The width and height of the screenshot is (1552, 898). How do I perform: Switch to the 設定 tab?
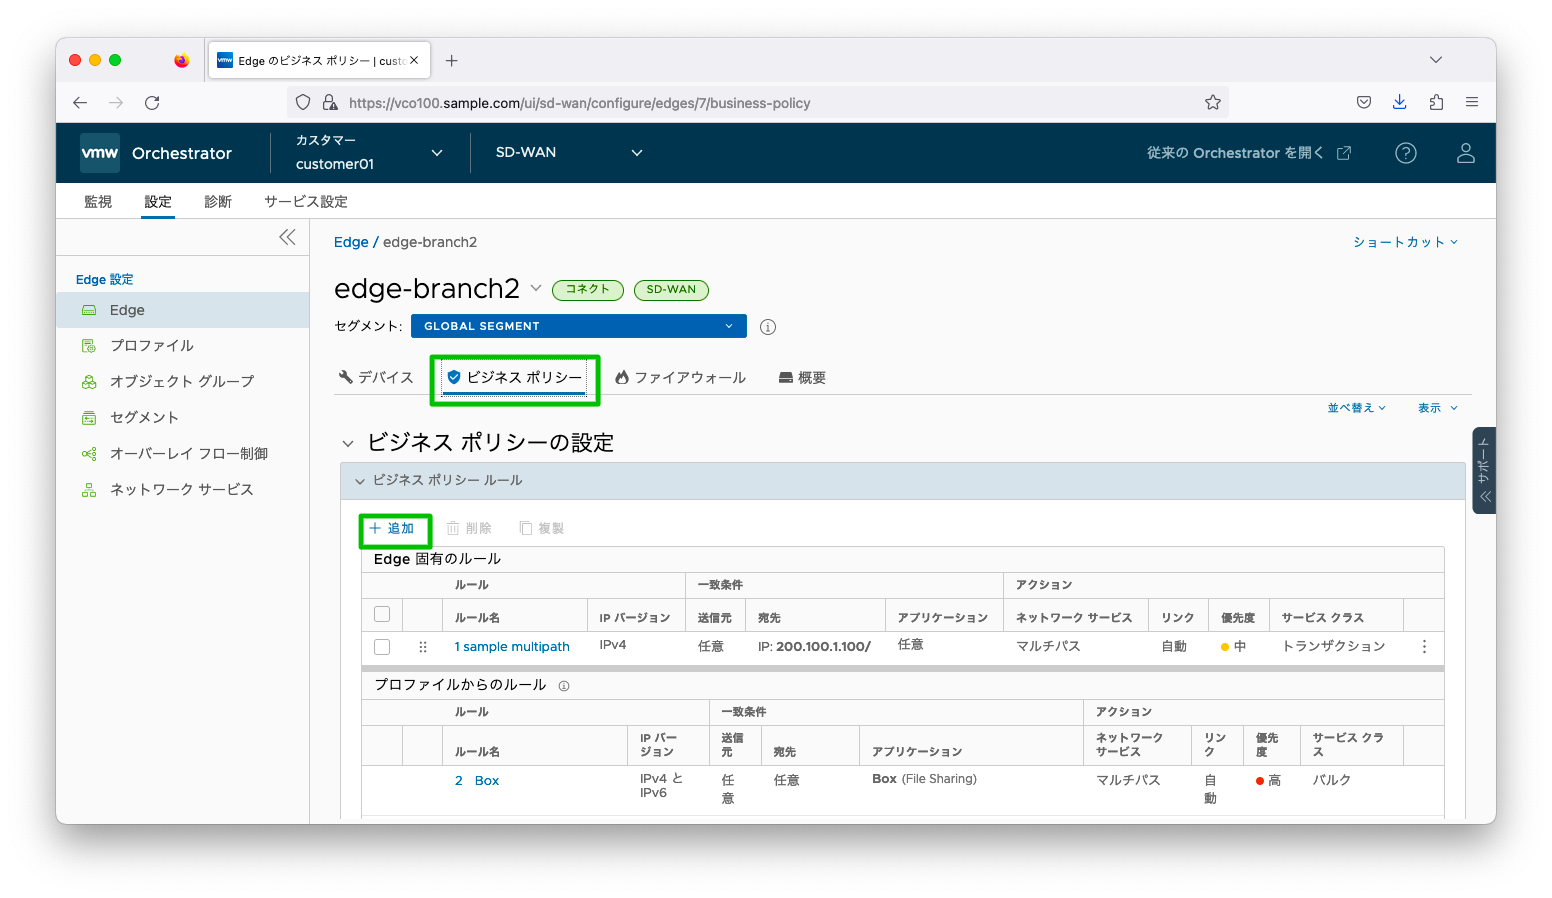click(158, 202)
